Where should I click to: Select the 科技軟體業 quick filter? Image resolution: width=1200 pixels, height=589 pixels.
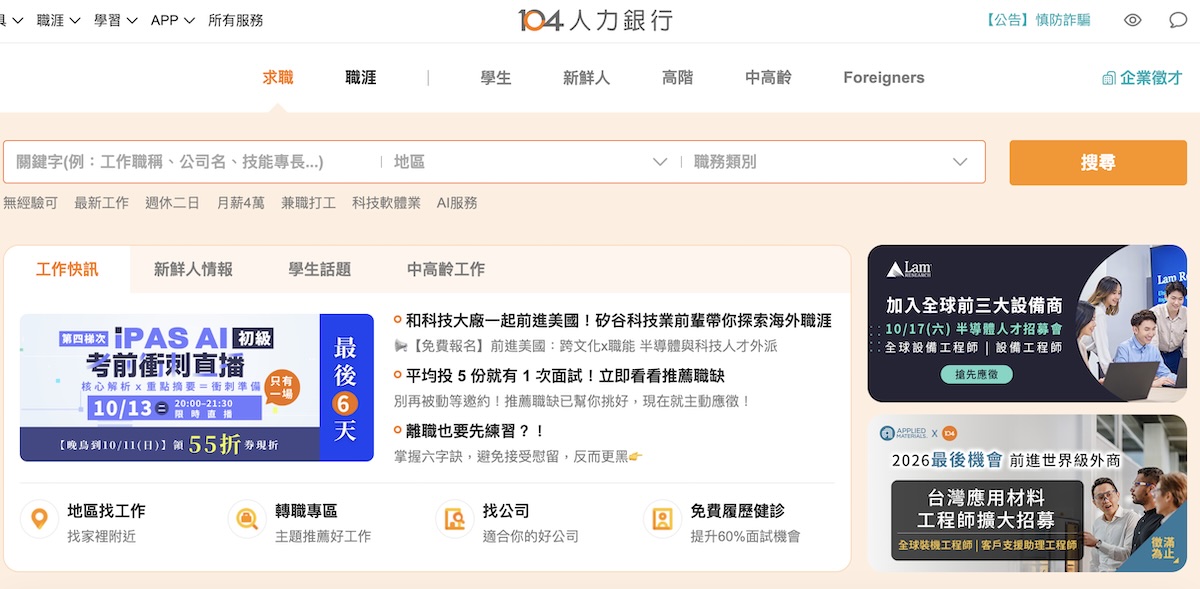point(386,203)
